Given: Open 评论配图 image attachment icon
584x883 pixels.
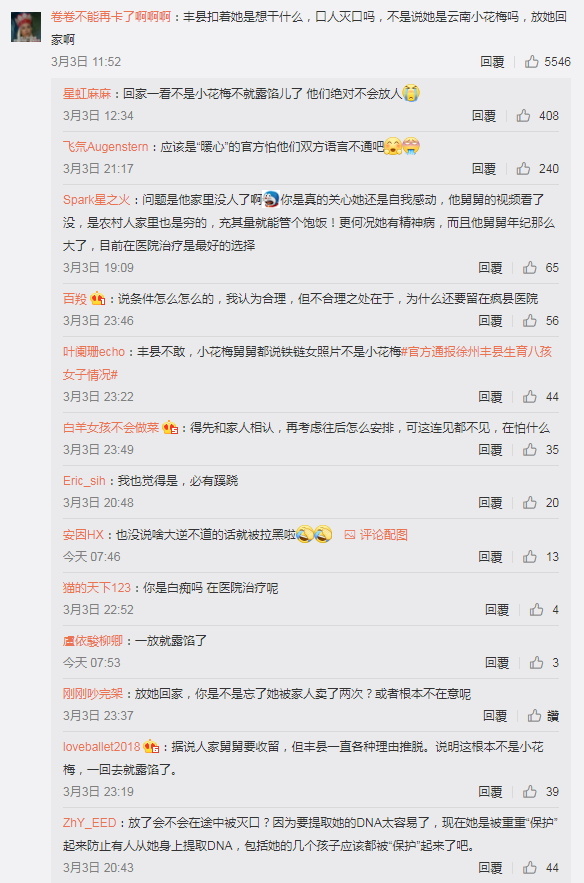Looking at the screenshot, I should [x=350, y=534].
